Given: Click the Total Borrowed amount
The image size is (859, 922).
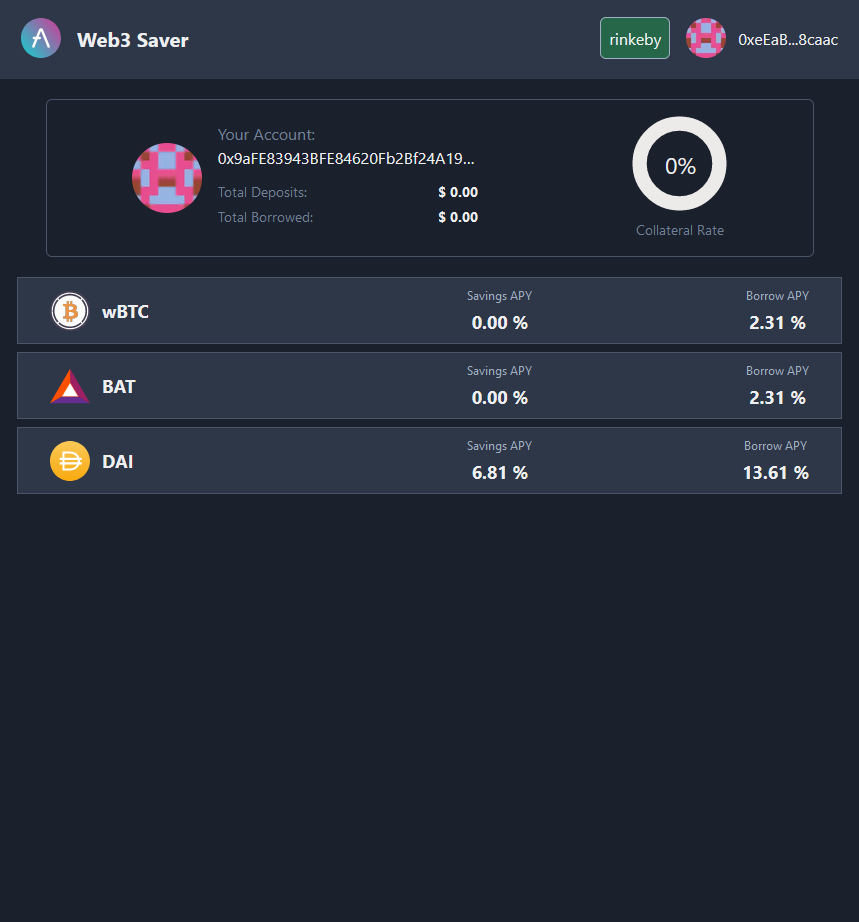Looking at the screenshot, I should (x=458, y=217).
